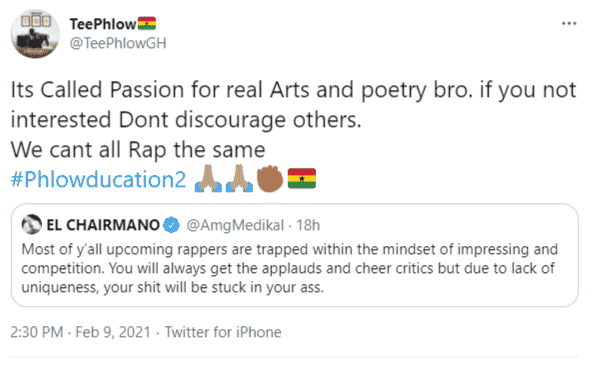Open the @TeePhlowGH handle
The height and width of the screenshot is (373, 592).
point(118,43)
